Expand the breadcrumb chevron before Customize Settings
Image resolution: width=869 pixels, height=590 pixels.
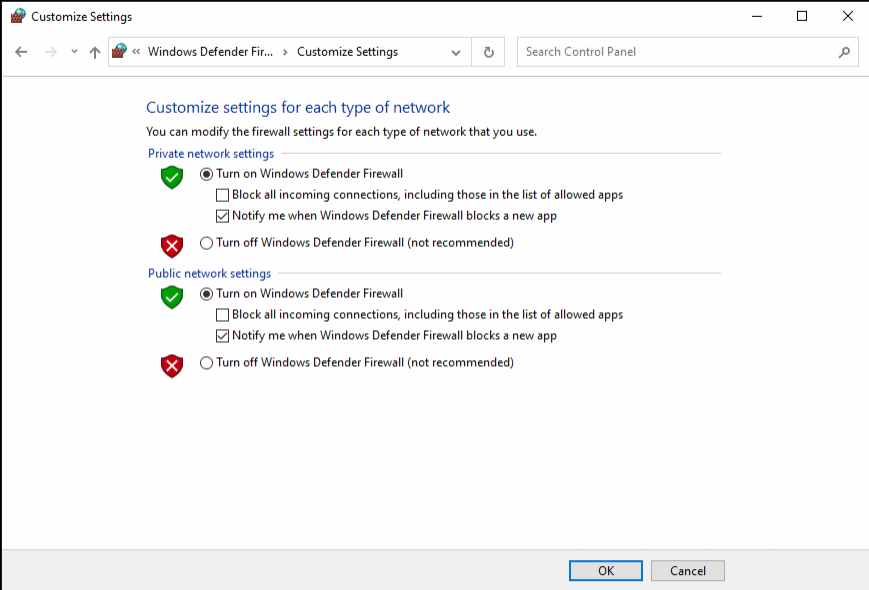pos(285,52)
